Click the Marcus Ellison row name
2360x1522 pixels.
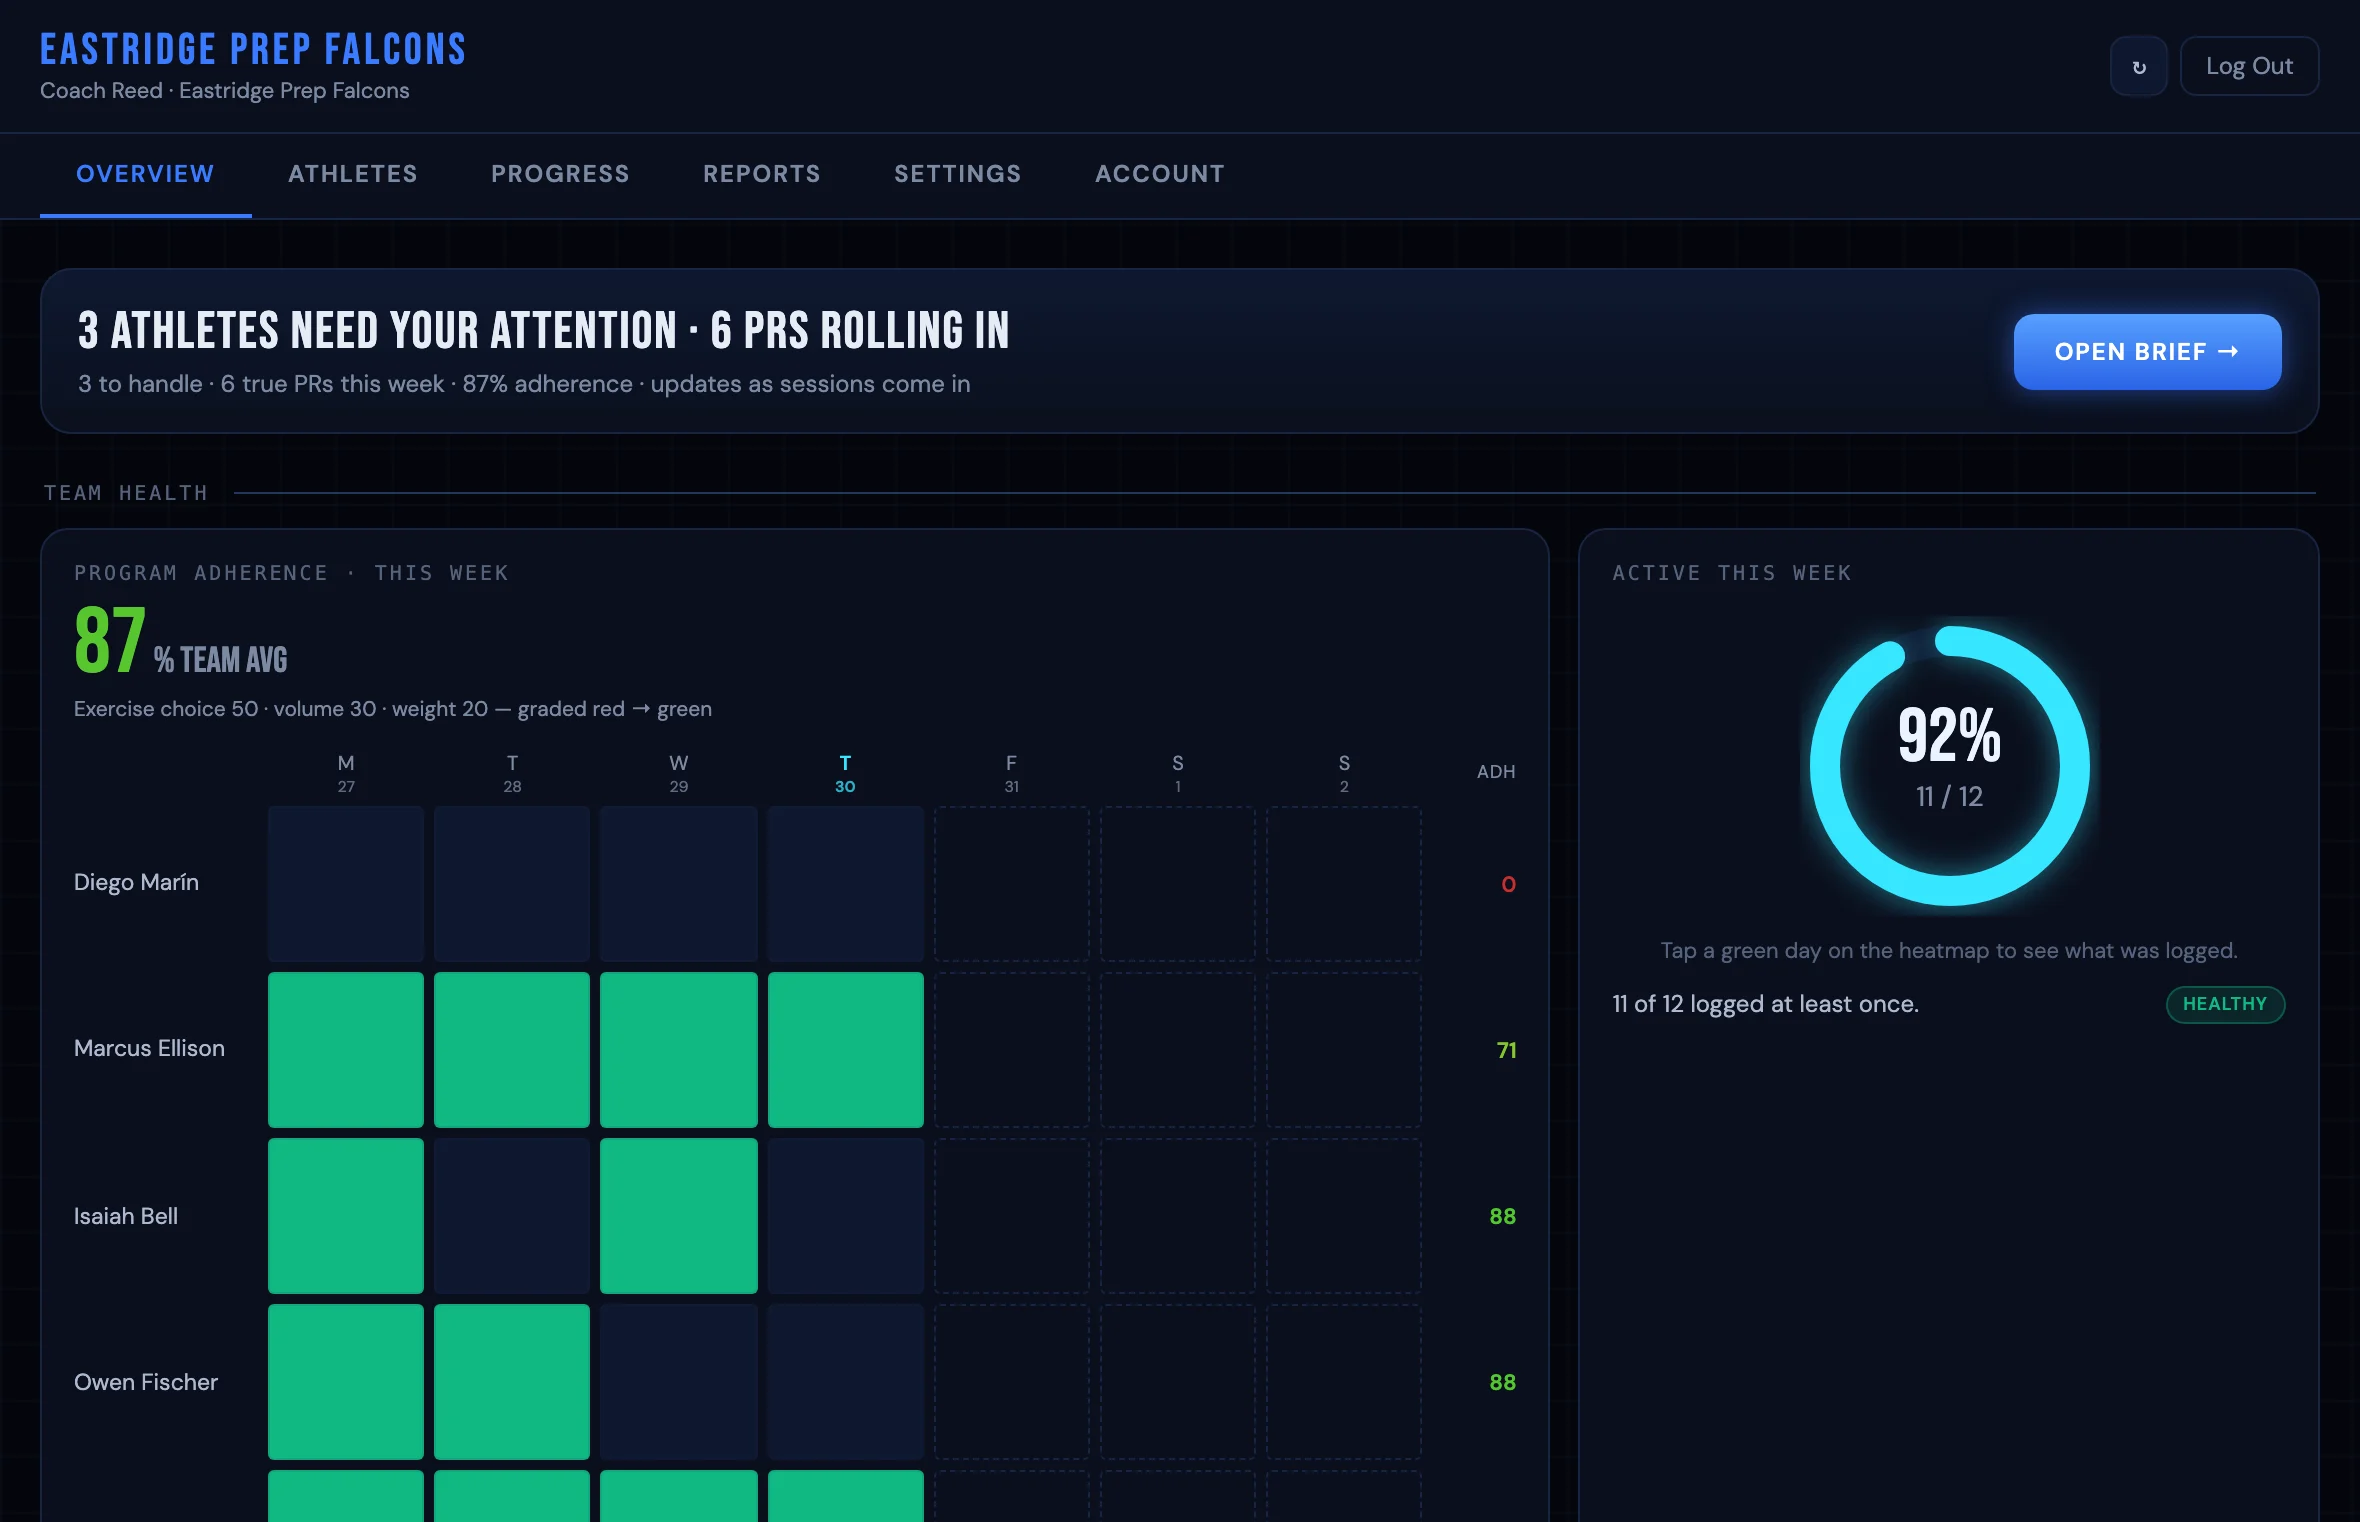[x=149, y=1048]
